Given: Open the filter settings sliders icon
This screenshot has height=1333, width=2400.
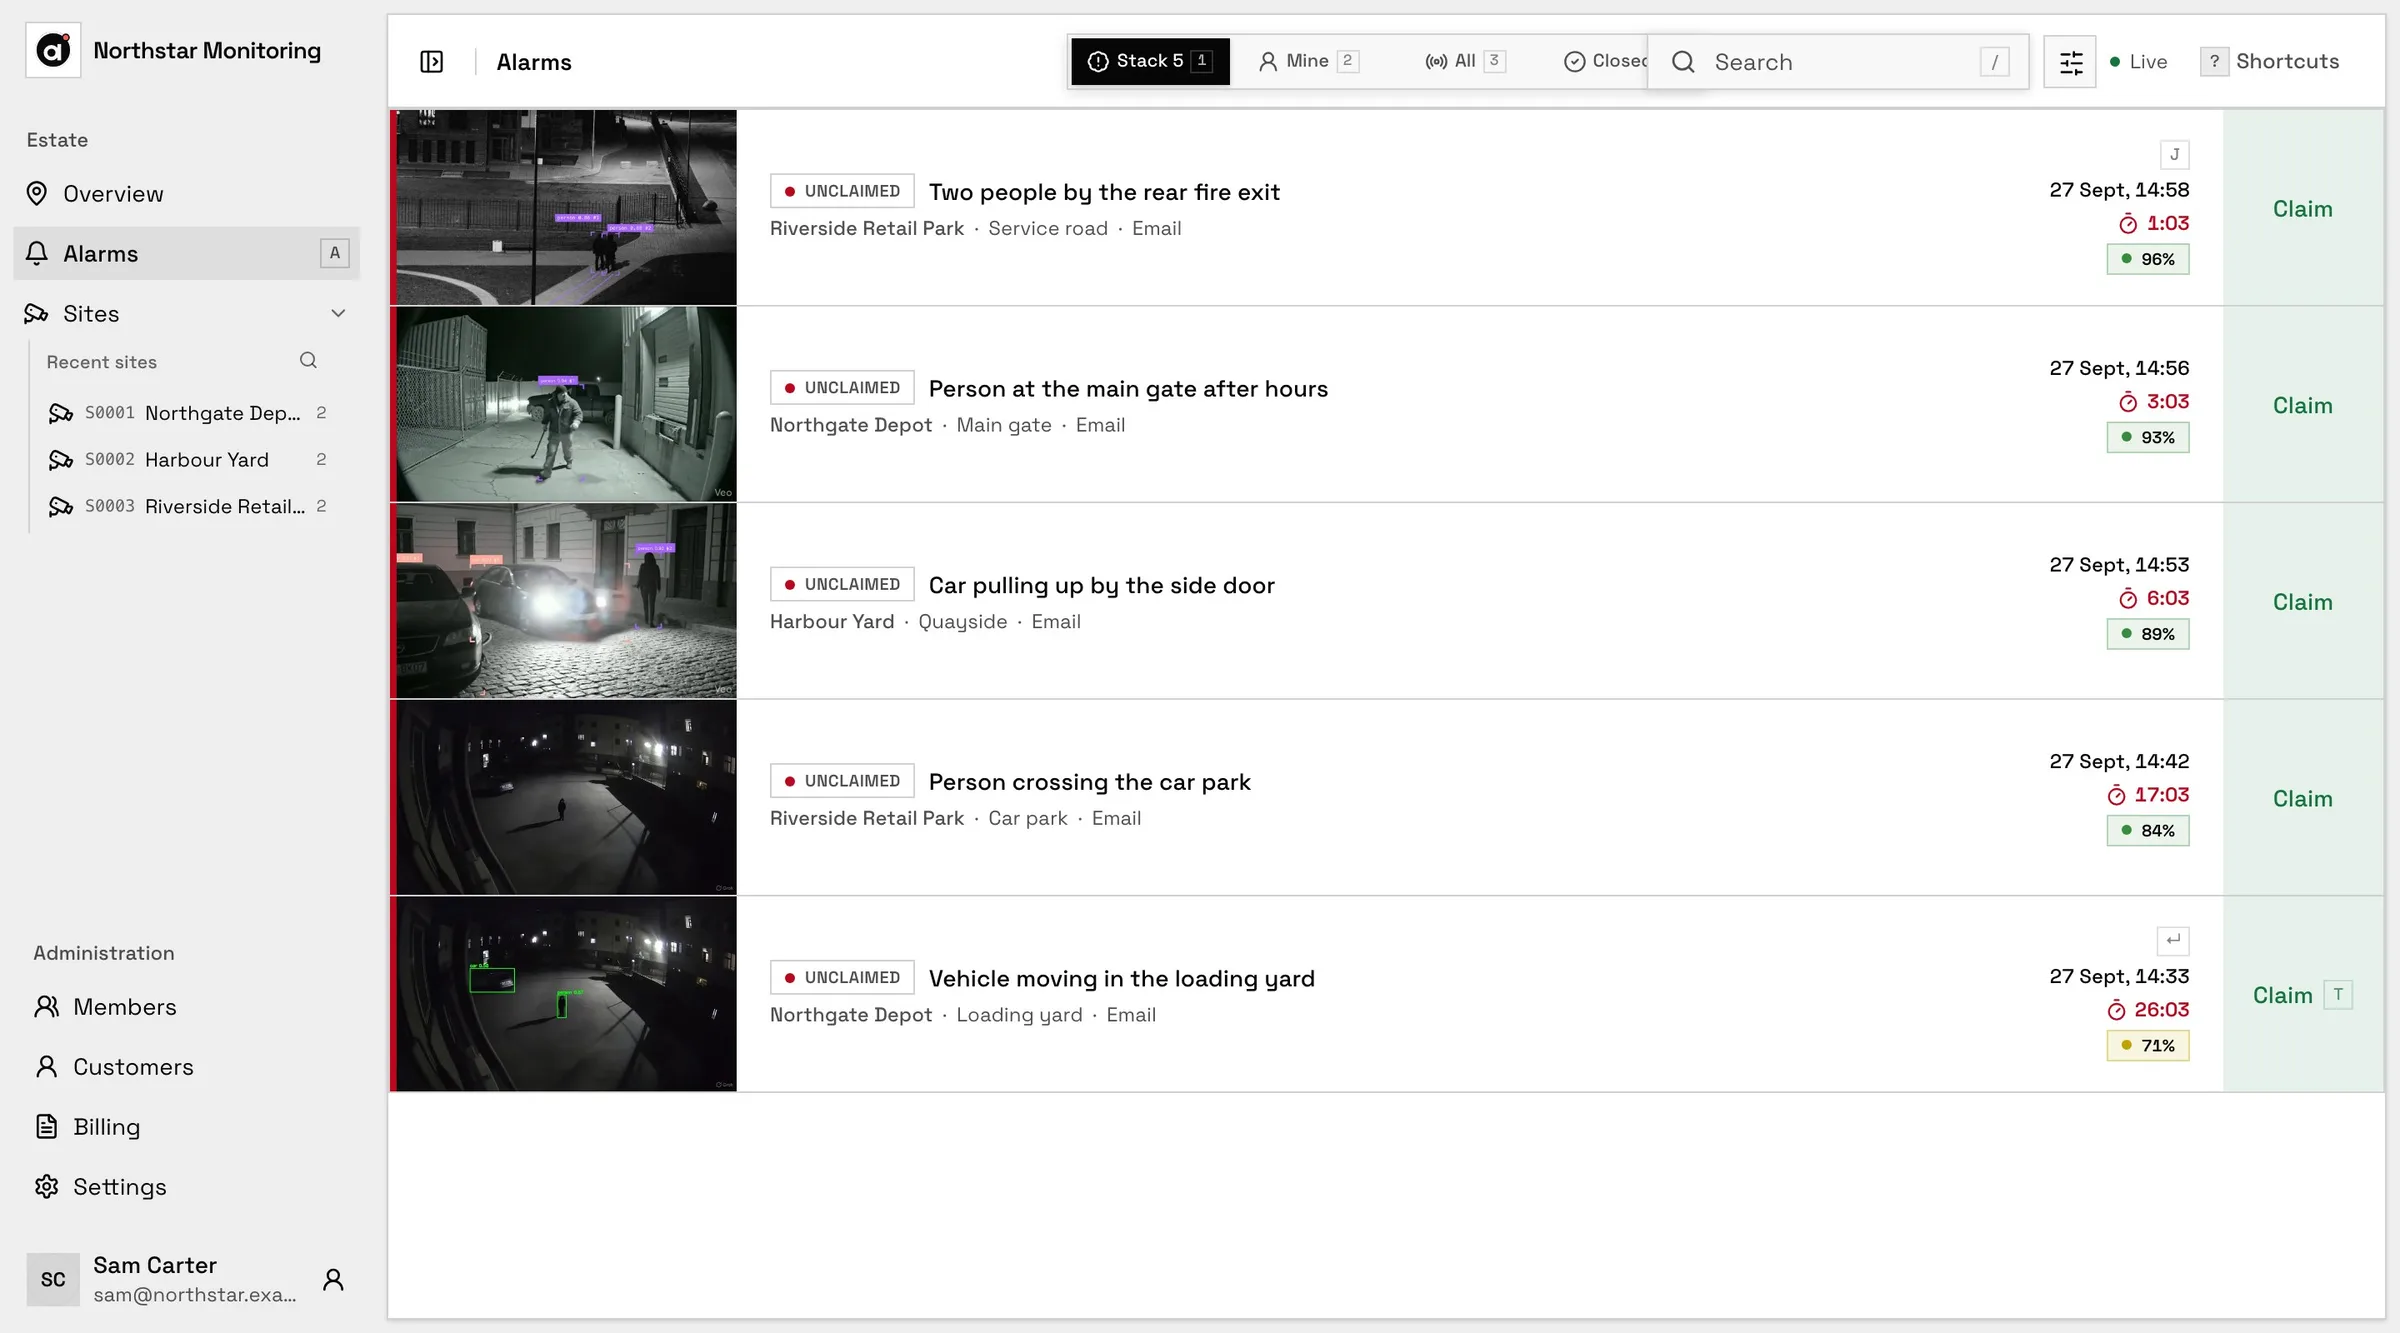Looking at the screenshot, I should pyautogui.click(x=2070, y=62).
